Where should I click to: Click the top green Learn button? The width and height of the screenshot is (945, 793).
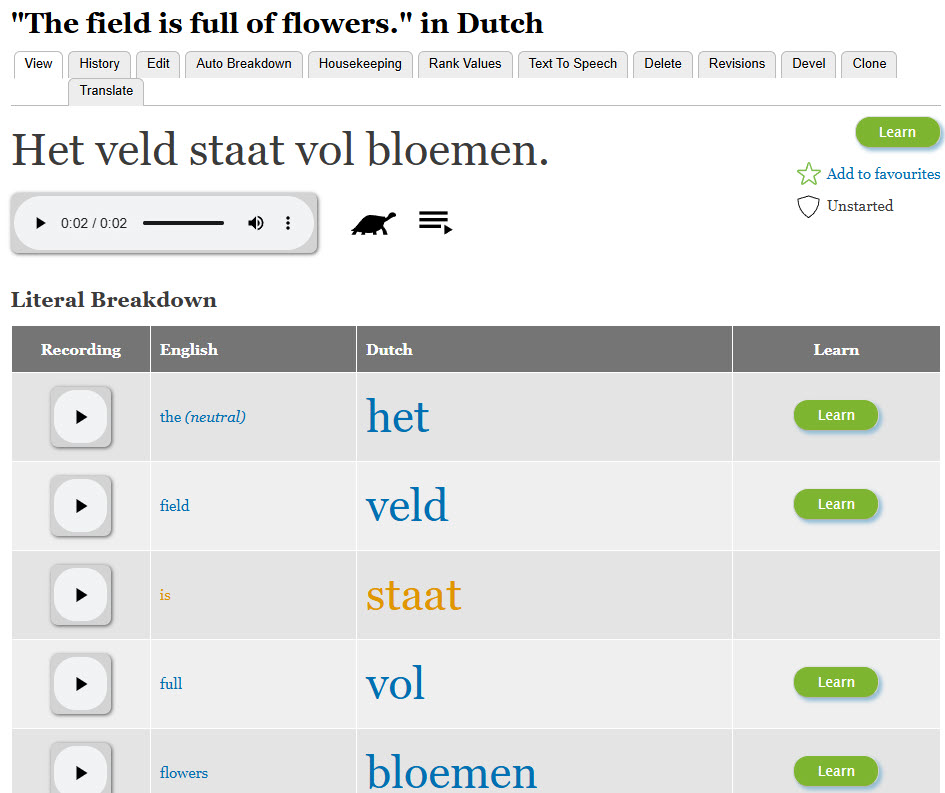tap(897, 132)
